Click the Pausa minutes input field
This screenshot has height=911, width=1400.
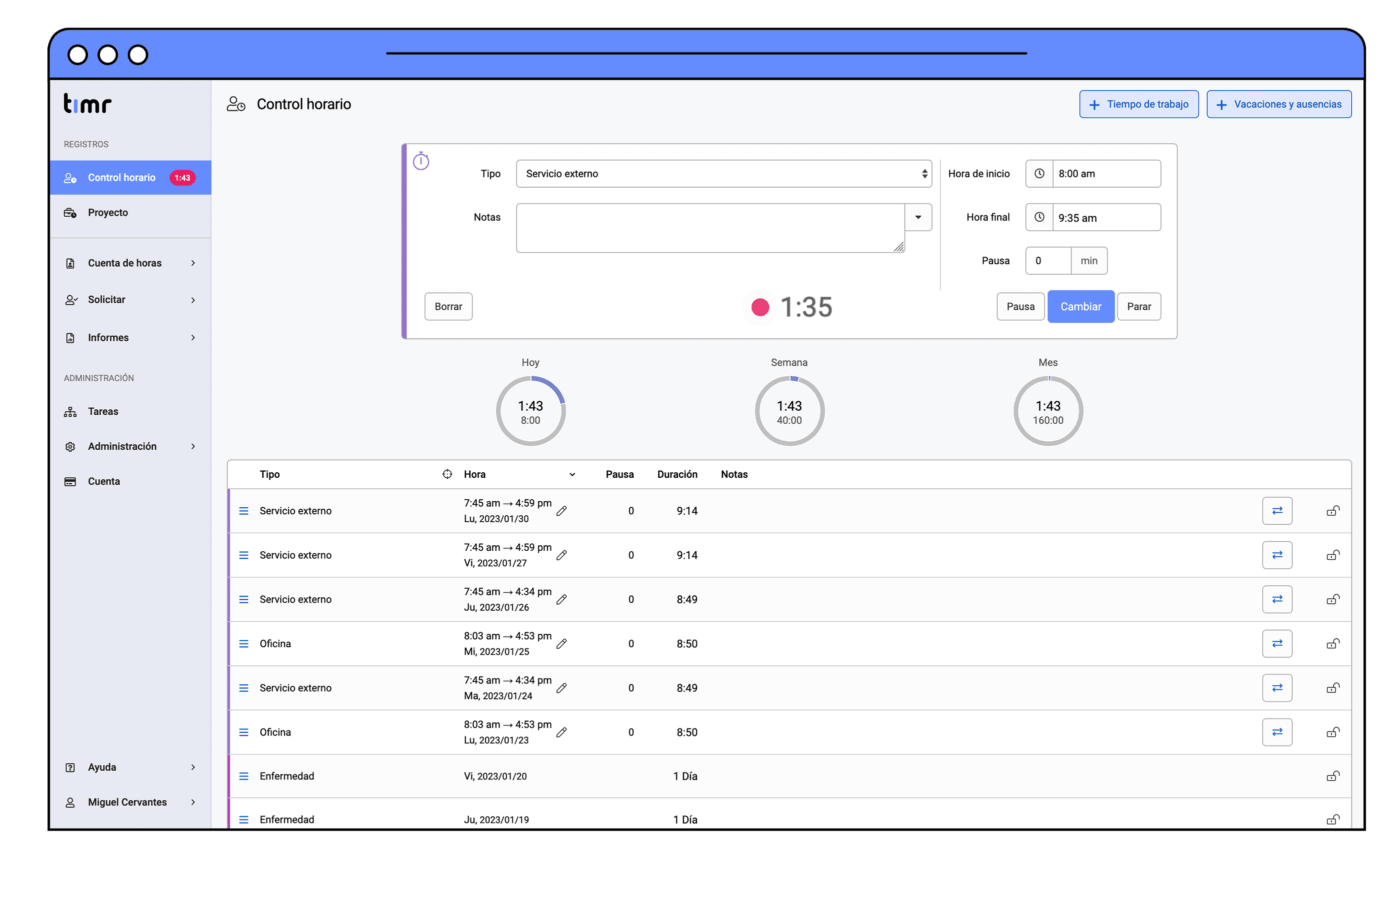[1048, 261]
